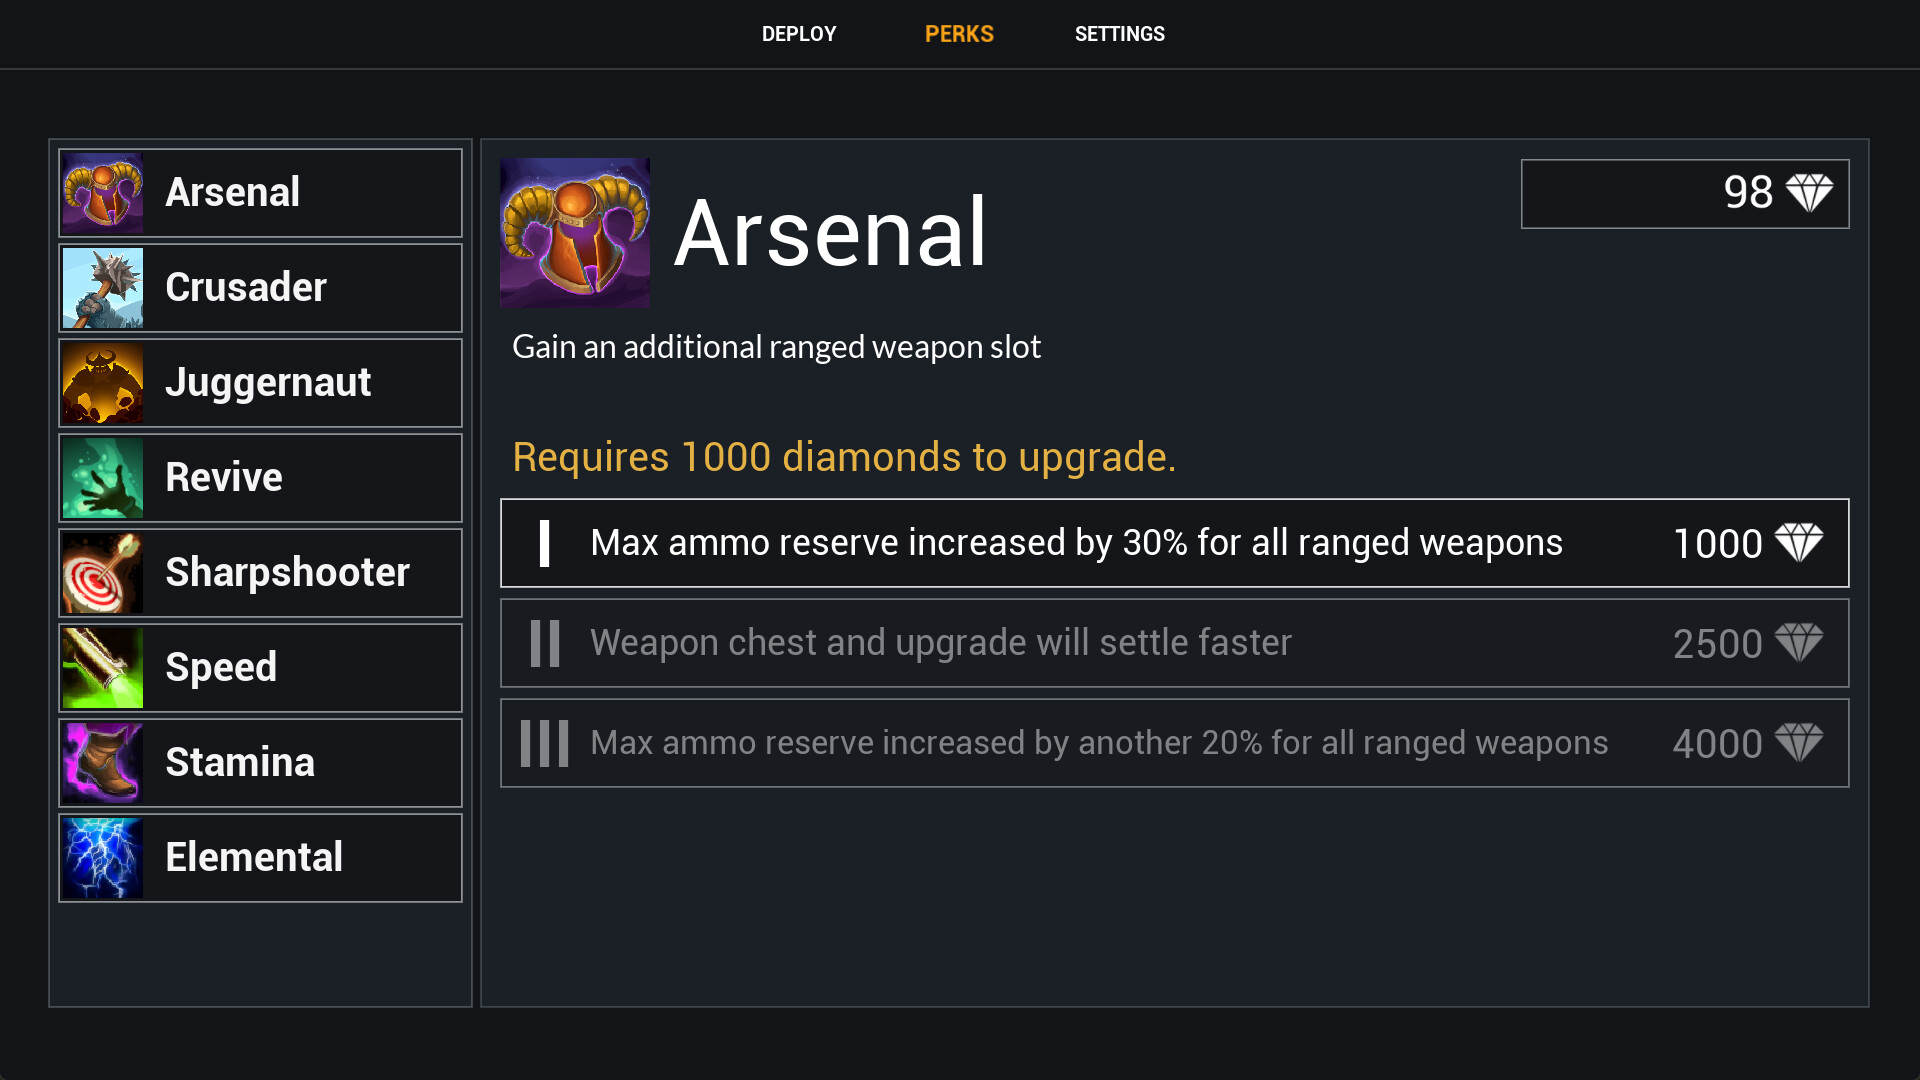Choose the Elemental lightning icon
The height and width of the screenshot is (1080, 1920).
tap(103, 858)
